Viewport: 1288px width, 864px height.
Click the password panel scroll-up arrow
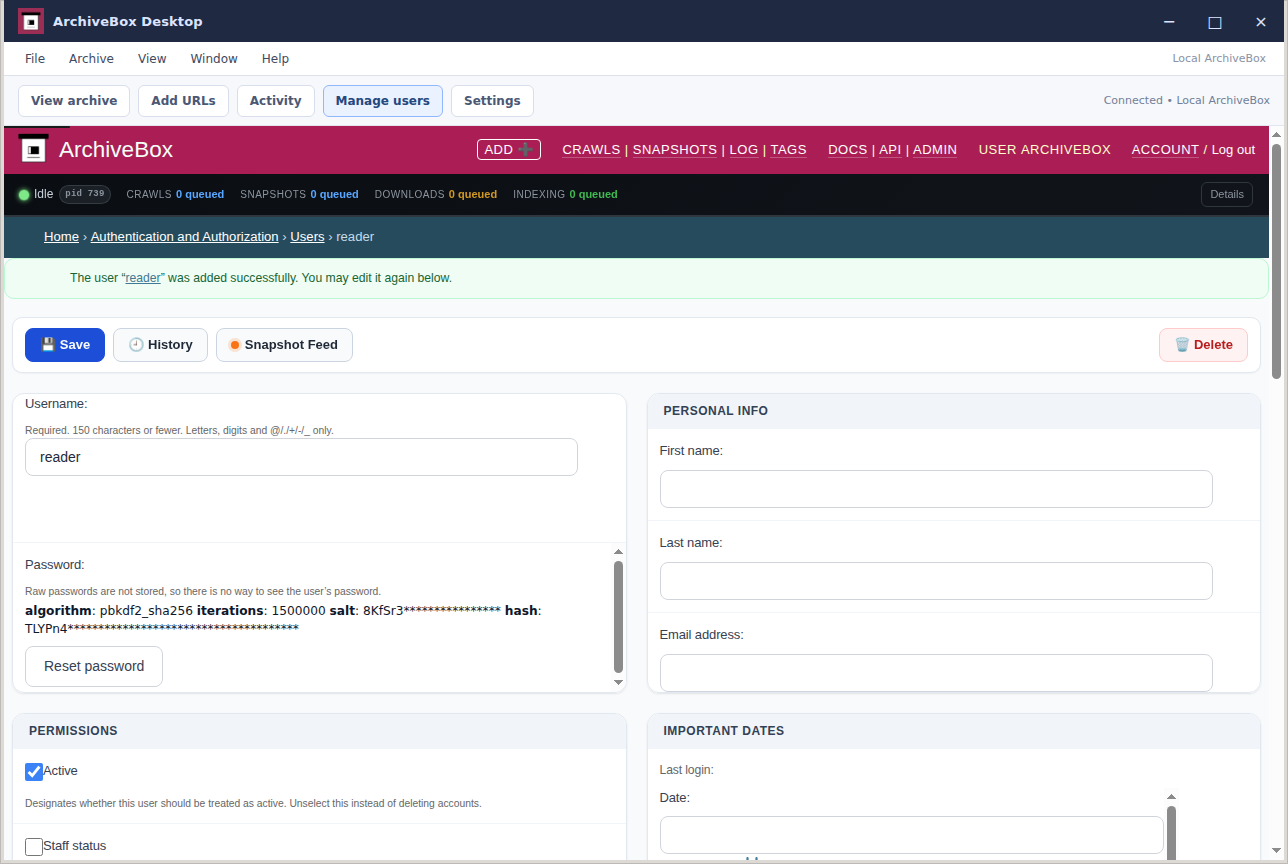[x=618, y=552]
